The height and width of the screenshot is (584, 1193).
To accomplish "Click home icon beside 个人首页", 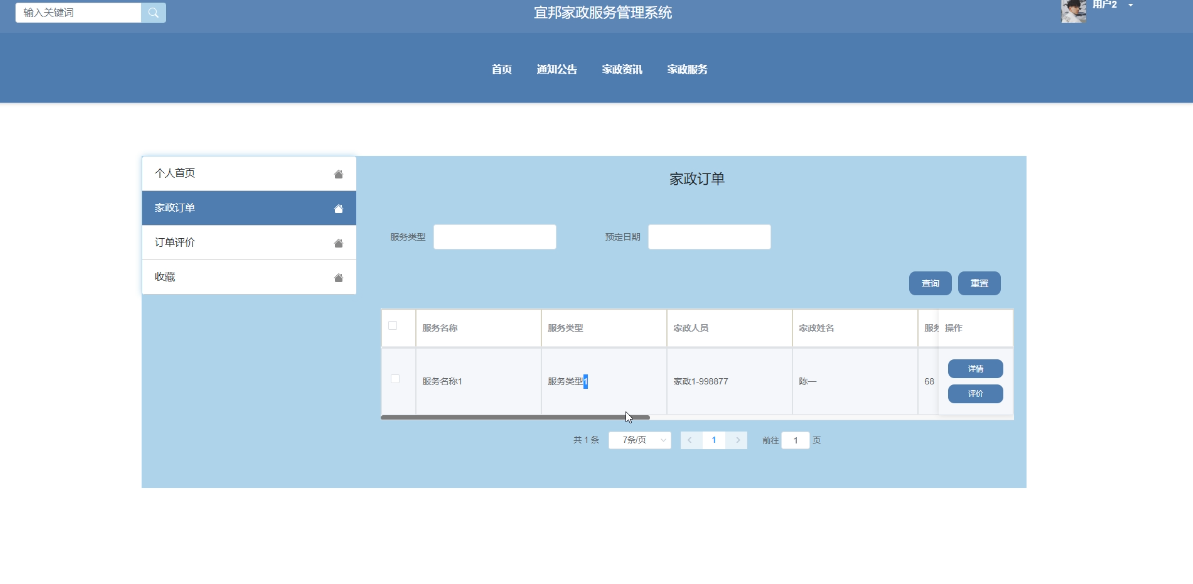I will pos(339,174).
